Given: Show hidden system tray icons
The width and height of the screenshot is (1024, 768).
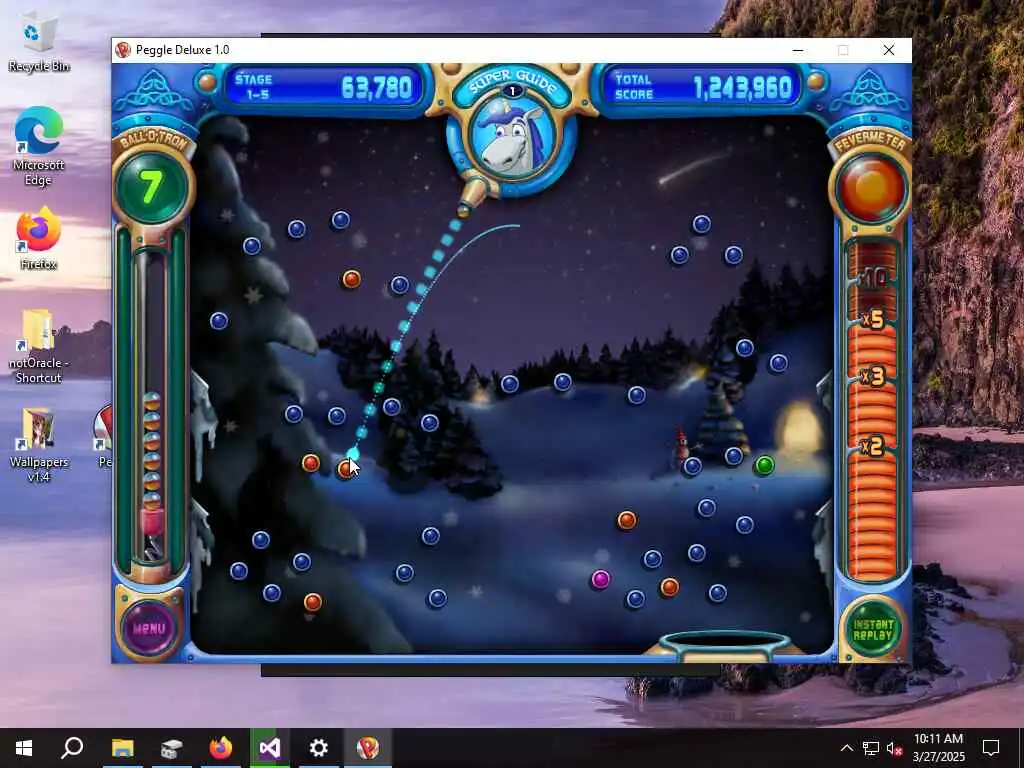Looking at the screenshot, I should point(846,748).
